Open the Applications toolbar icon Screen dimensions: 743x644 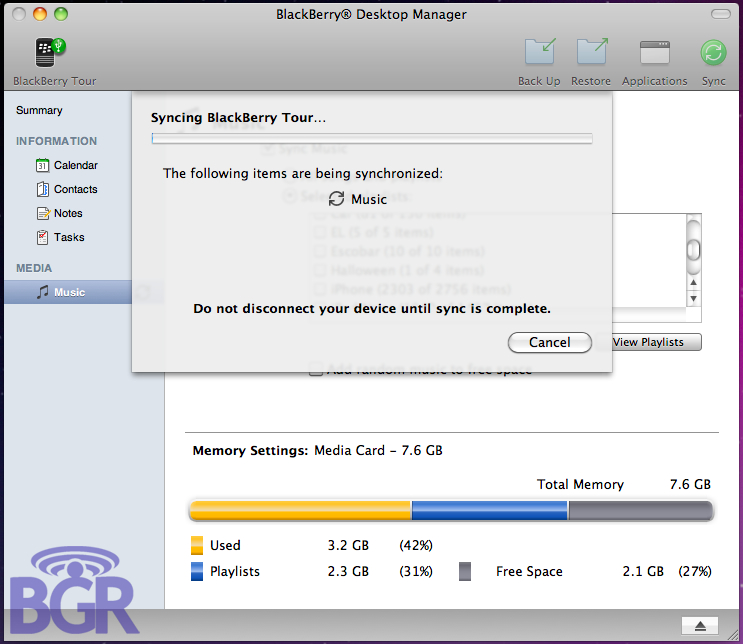tap(654, 52)
